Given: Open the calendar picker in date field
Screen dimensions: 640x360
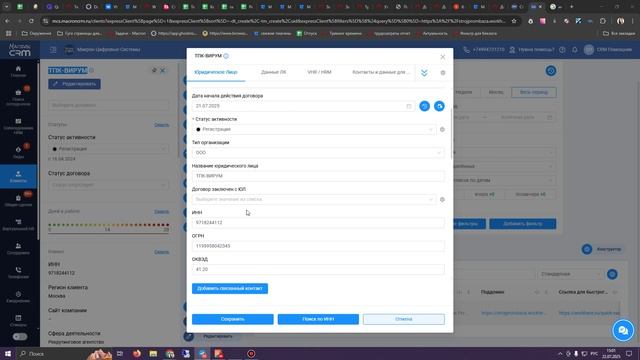Looking at the screenshot, I should click(x=409, y=106).
